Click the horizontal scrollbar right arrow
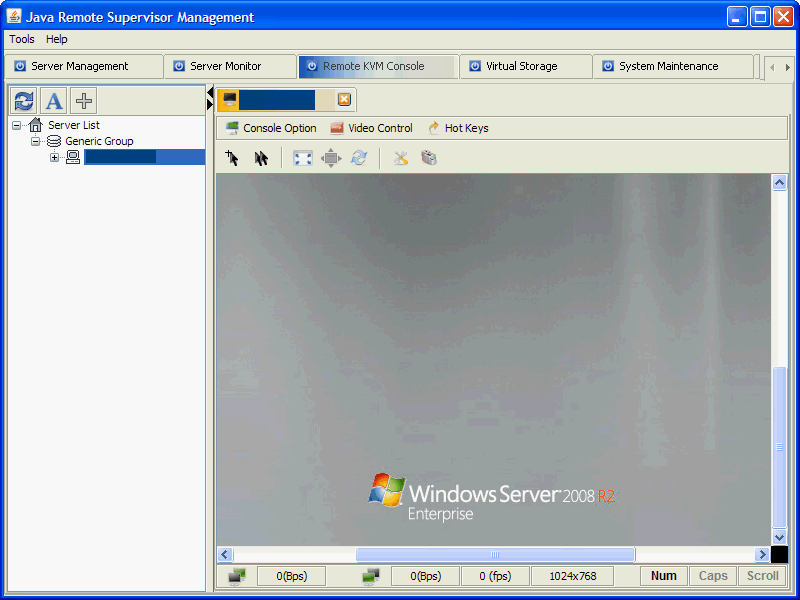Viewport: 800px width, 600px height. click(762, 554)
